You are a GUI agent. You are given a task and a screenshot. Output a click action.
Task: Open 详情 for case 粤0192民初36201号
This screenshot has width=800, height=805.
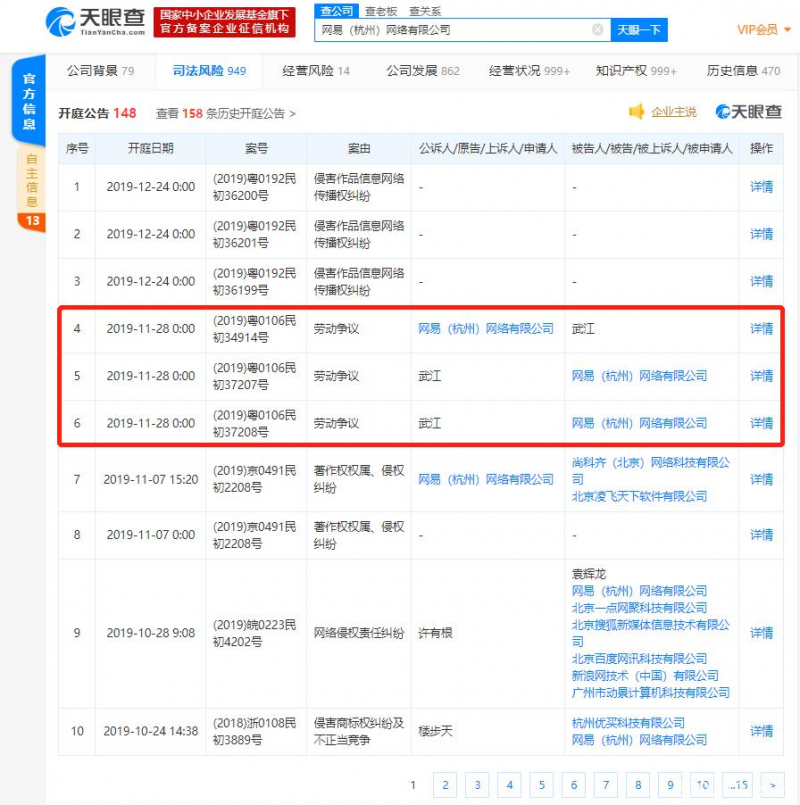click(x=761, y=234)
